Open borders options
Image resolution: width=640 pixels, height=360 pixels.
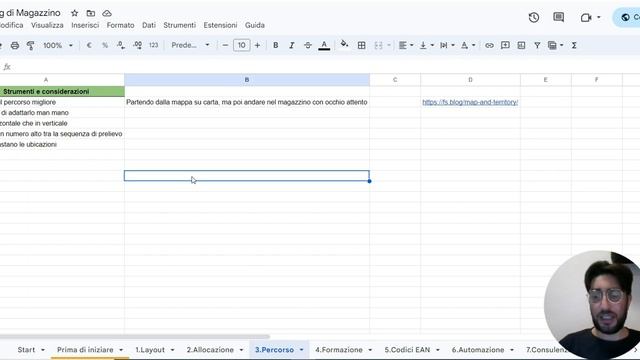point(361,45)
